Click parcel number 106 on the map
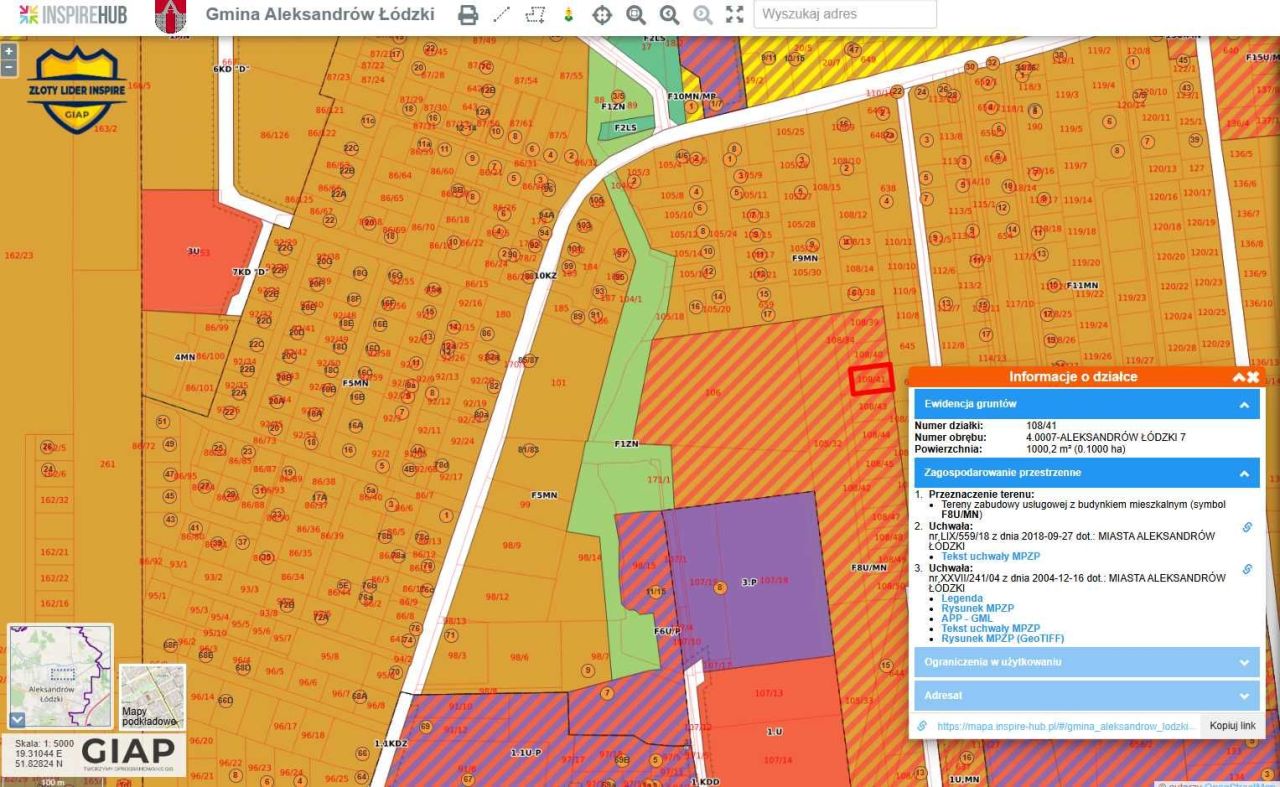 pyautogui.click(x=712, y=393)
